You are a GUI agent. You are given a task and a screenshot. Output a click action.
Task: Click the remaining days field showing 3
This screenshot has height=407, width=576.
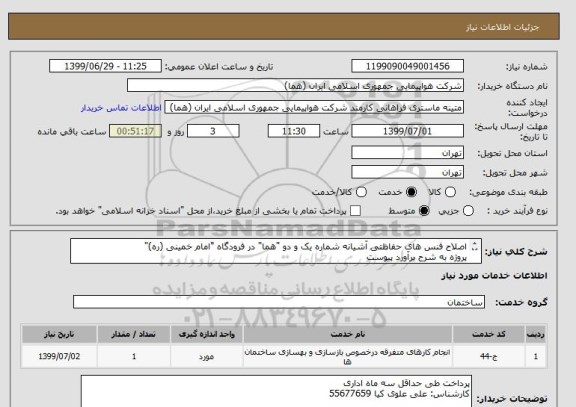click(x=213, y=131)
